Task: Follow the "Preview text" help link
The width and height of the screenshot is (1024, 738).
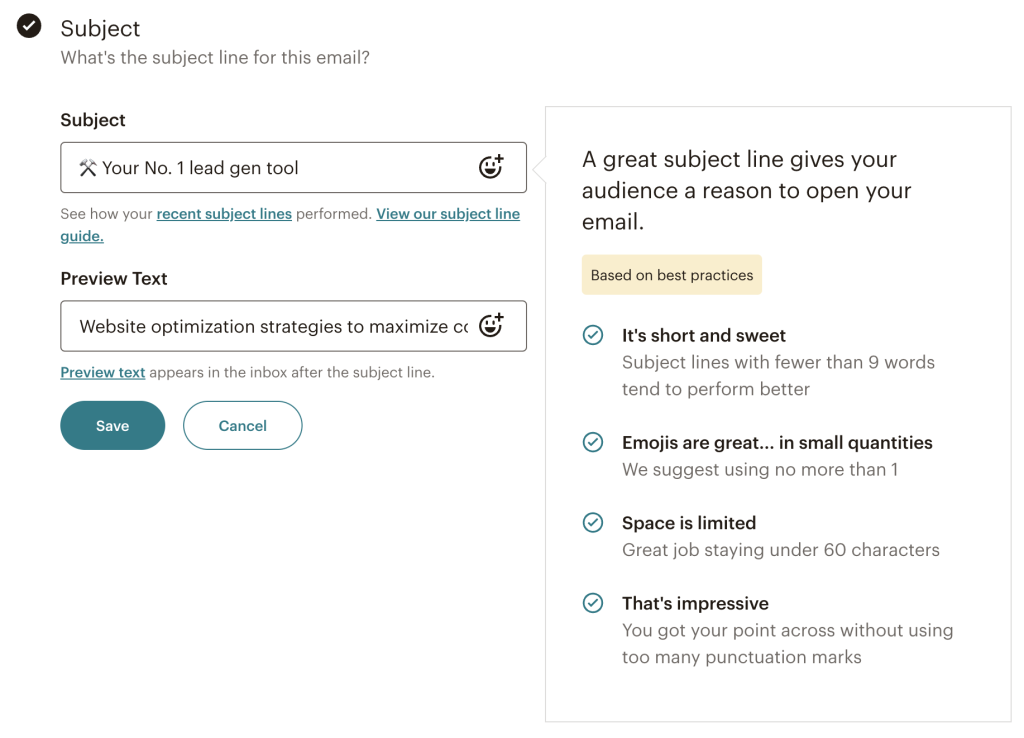Action: point(103,372)
